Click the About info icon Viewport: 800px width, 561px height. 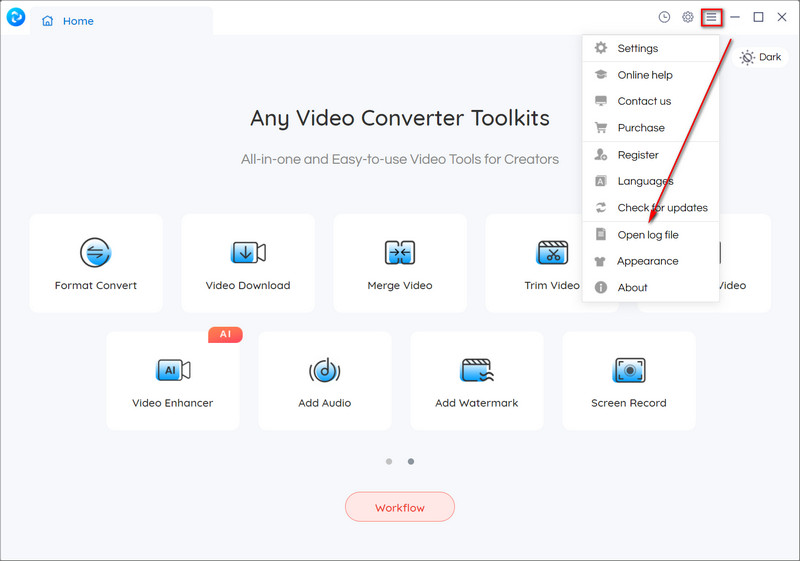tap(601, 288)
